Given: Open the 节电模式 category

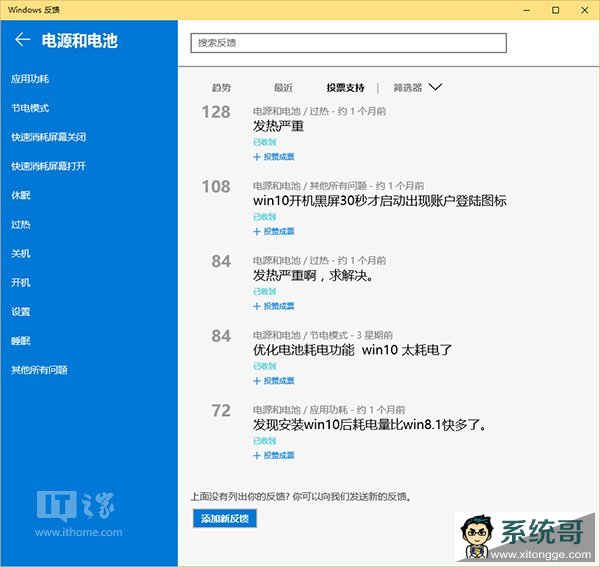Looking at the screenshot, I should 30,108.
